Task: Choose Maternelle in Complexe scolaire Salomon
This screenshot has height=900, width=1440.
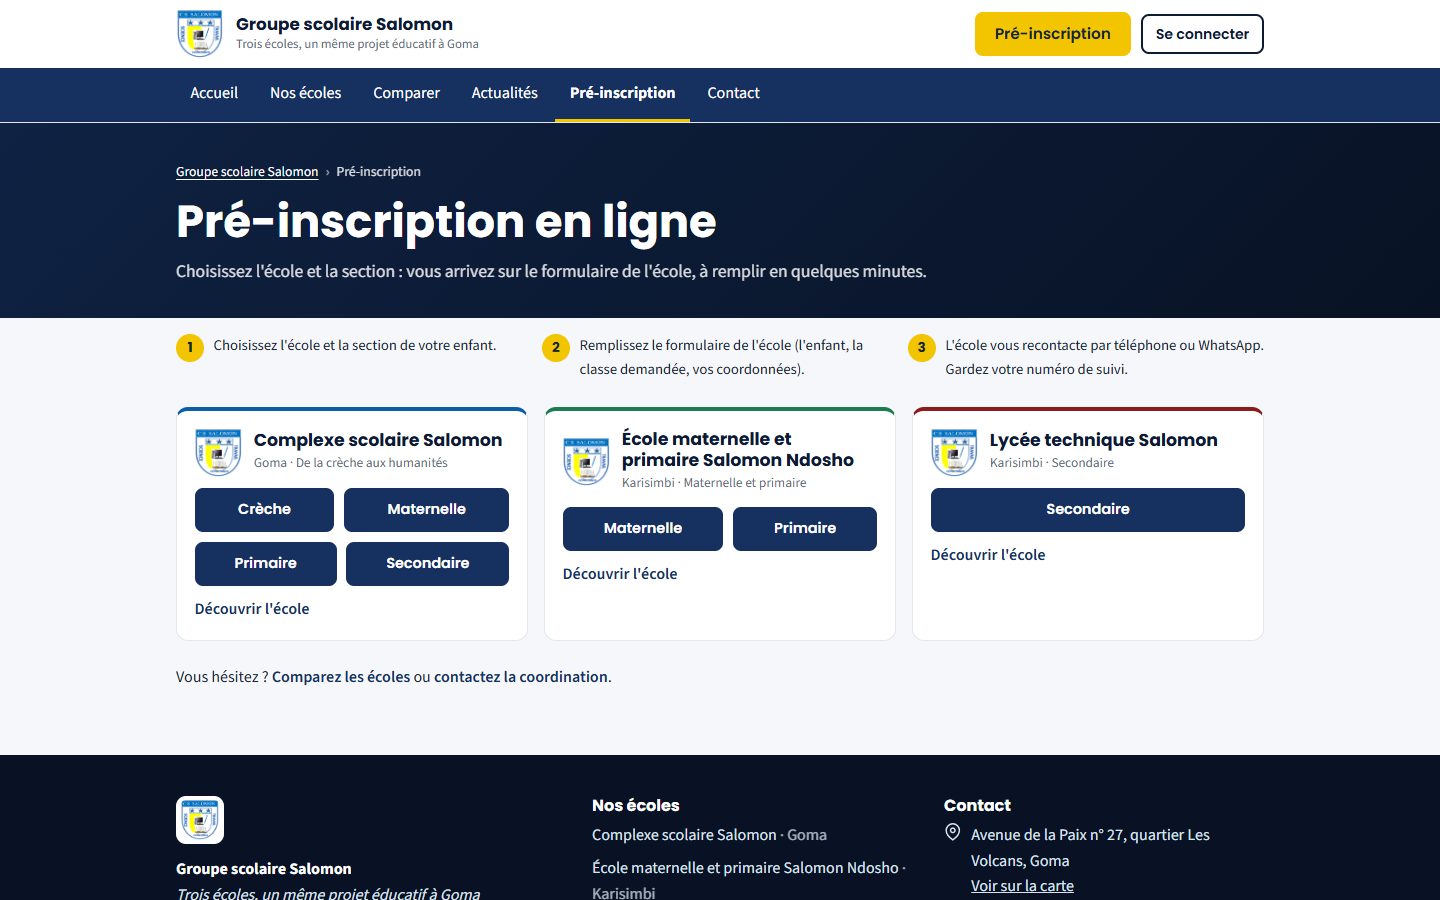Action: pyautogui.click(x=426, y=510)
